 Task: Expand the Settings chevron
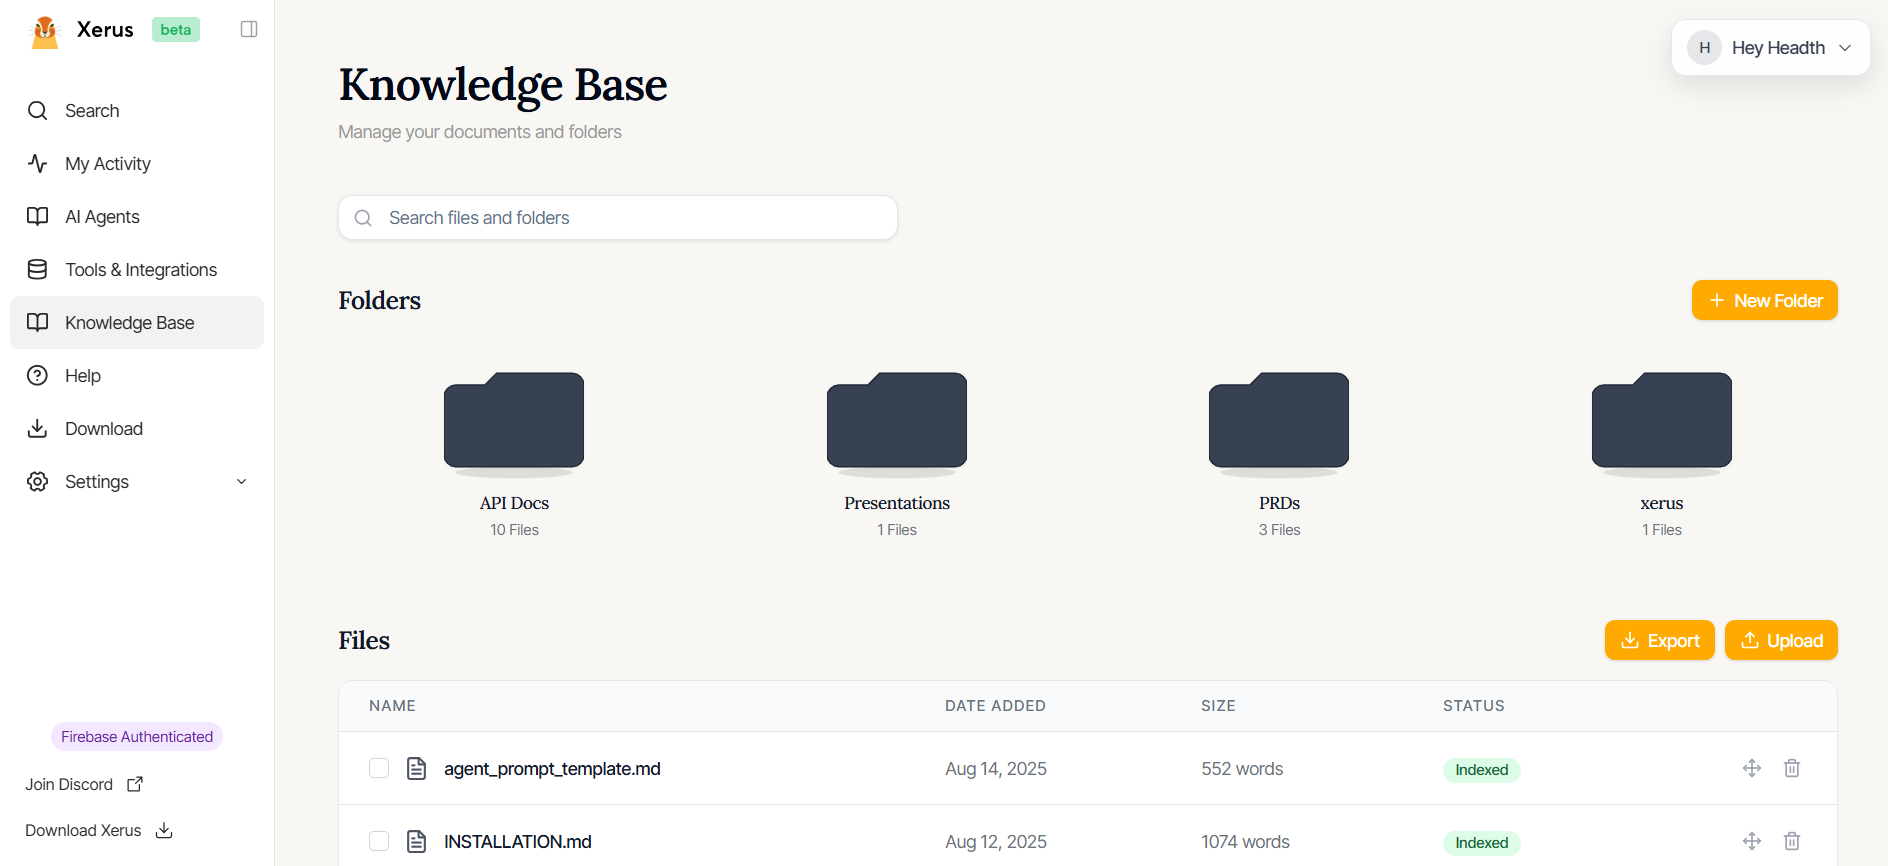click(x=241, y=482)
